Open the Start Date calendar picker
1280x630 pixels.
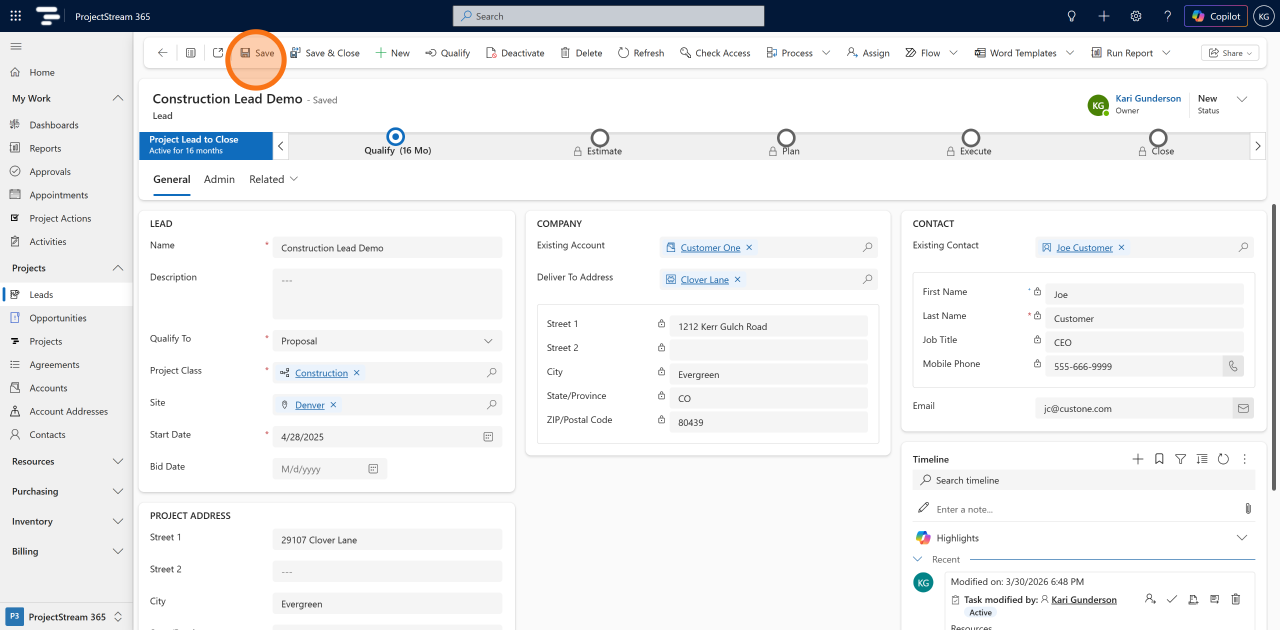(488, 437)
